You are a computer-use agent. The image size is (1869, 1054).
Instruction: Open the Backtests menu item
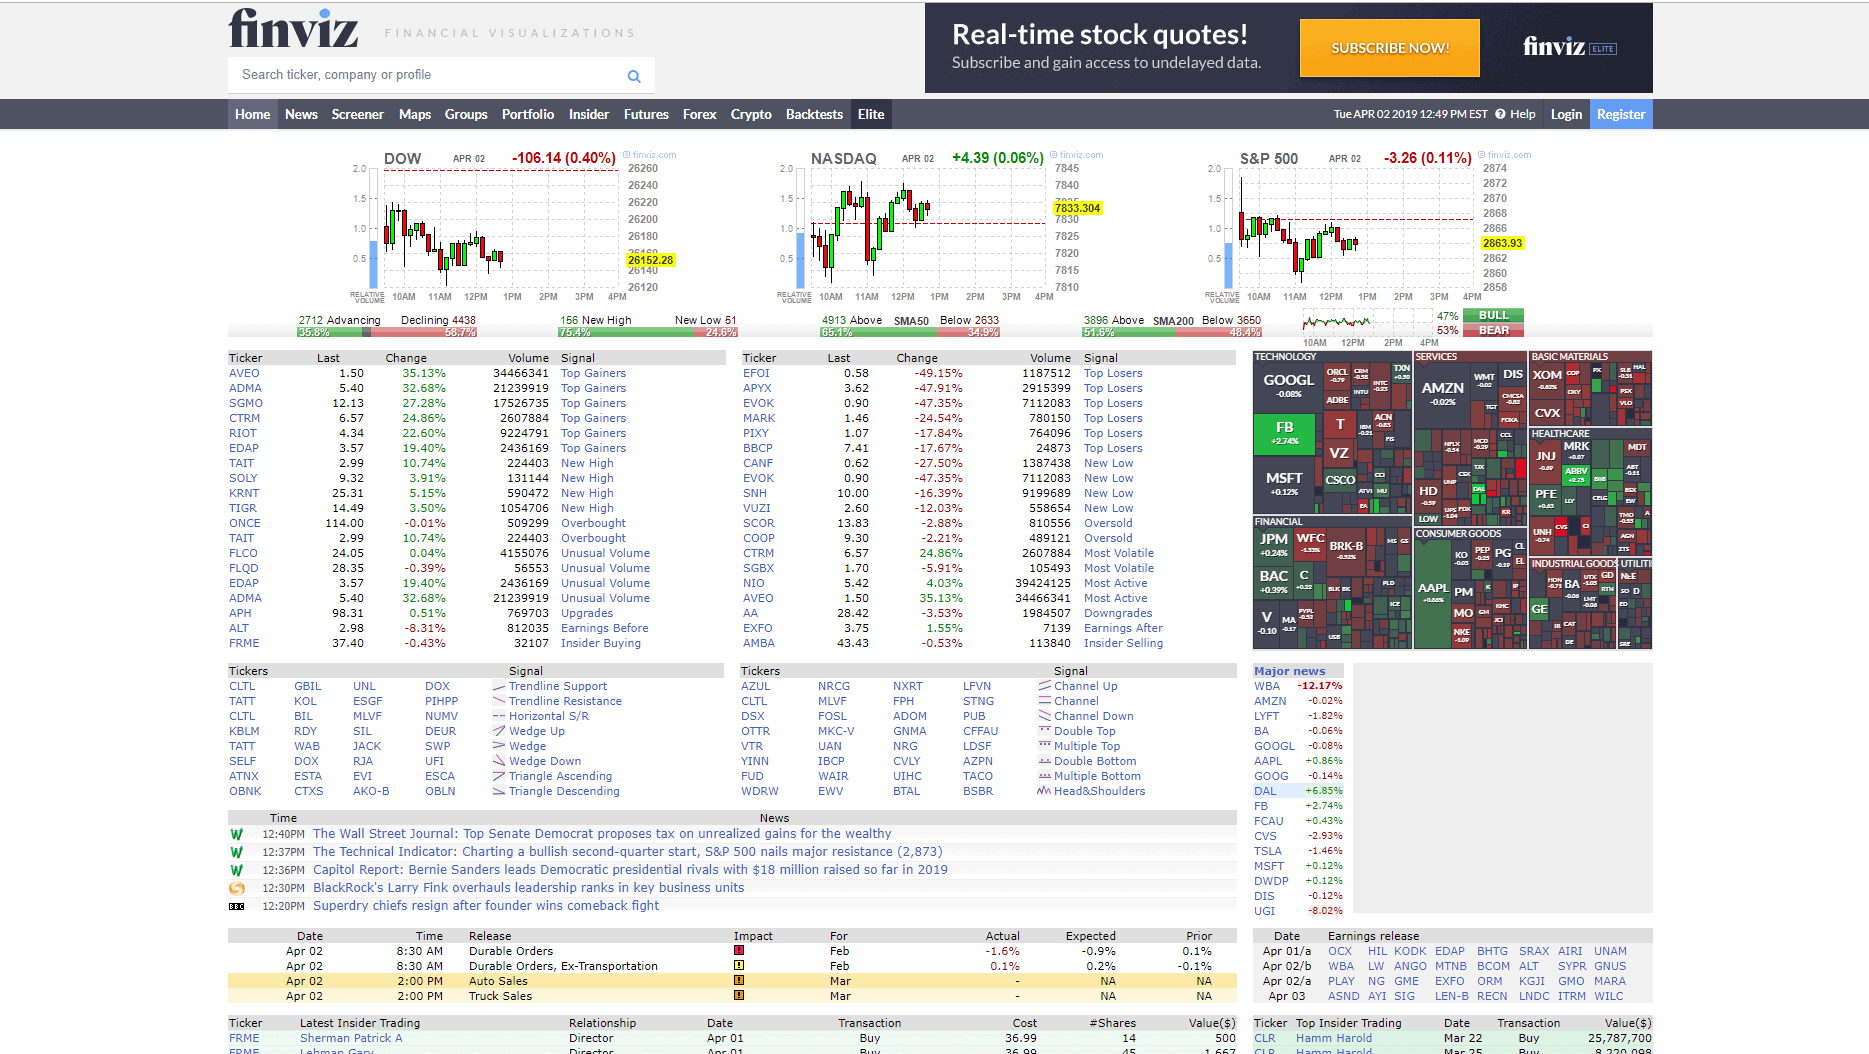814,114
